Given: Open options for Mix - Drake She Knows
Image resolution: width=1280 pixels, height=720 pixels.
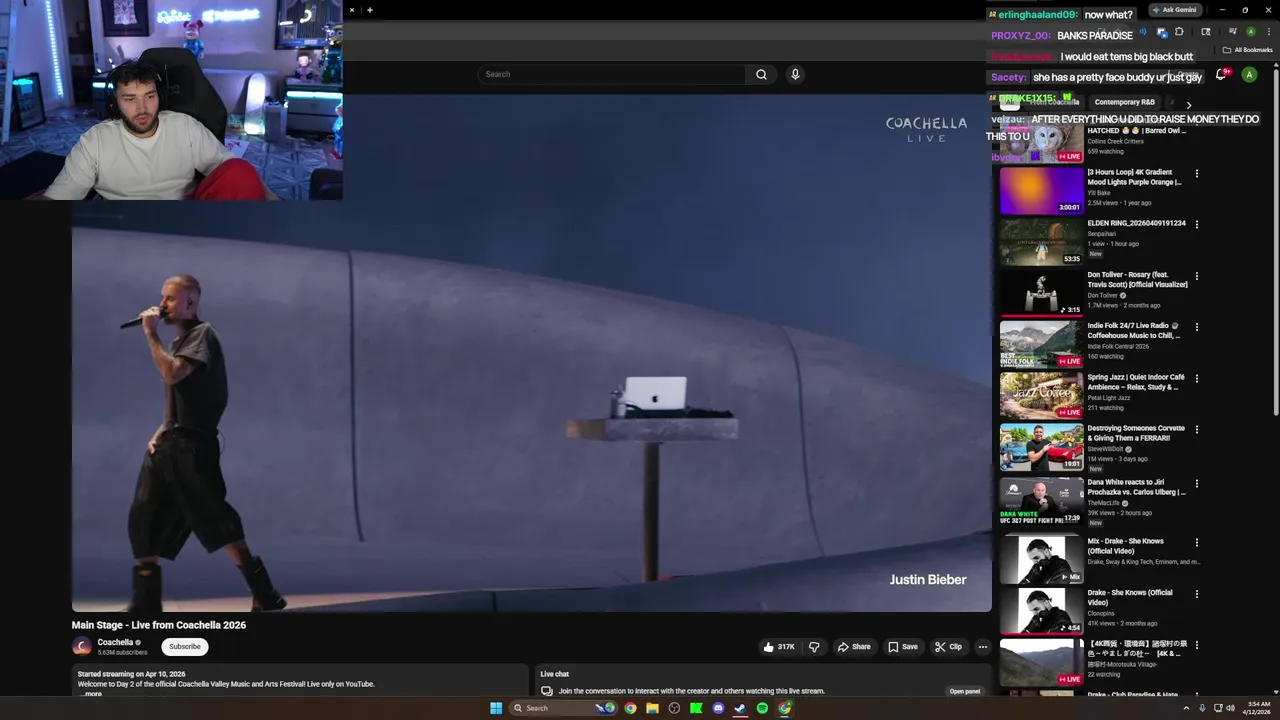Looking at the screenshot, I should coord(1196,542).
